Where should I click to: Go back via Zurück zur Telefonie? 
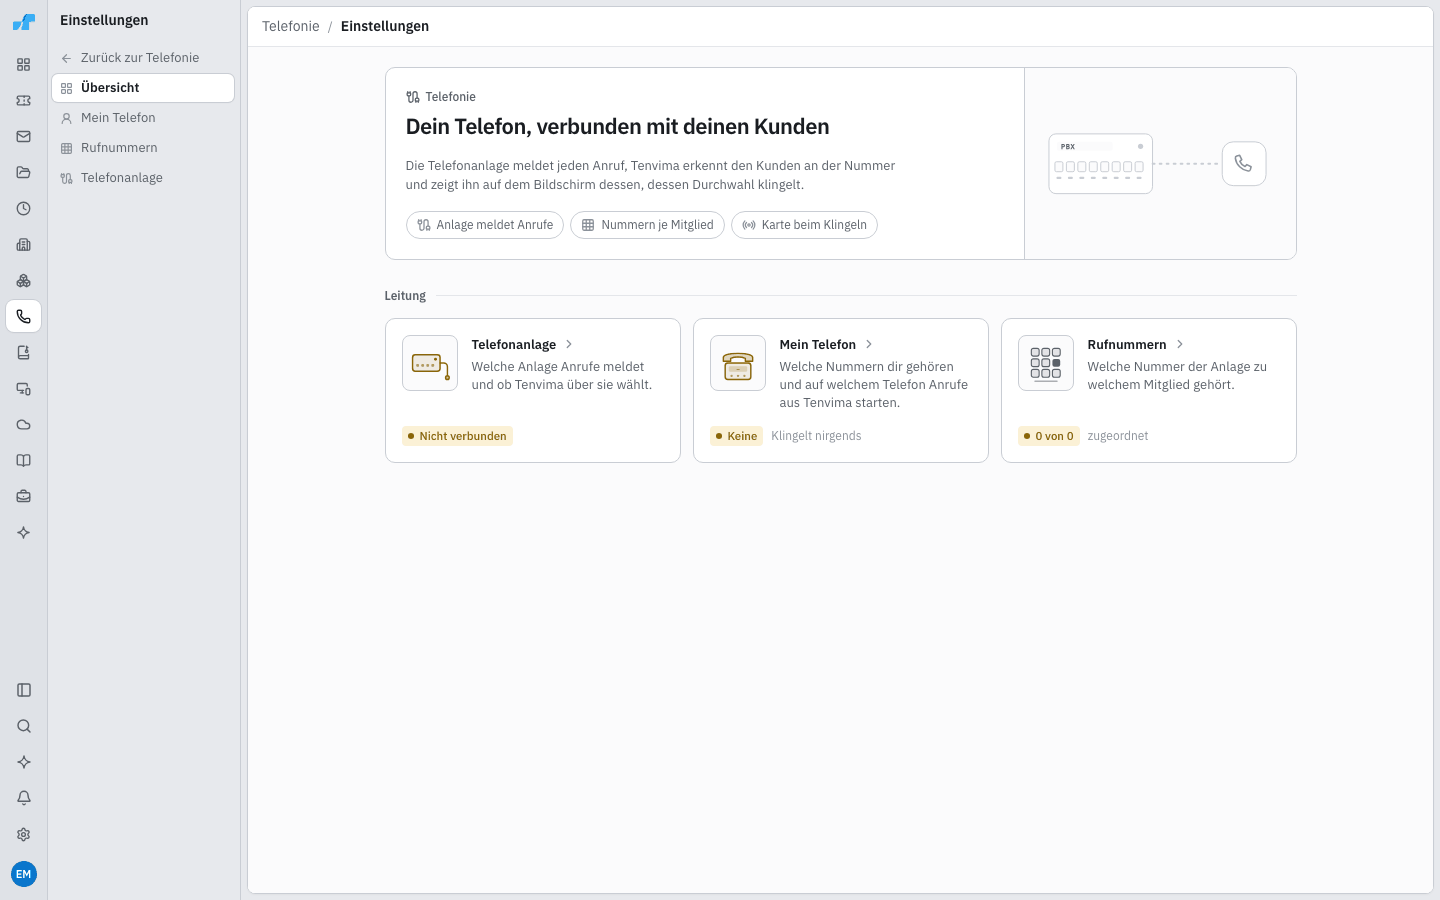(143, 58)
